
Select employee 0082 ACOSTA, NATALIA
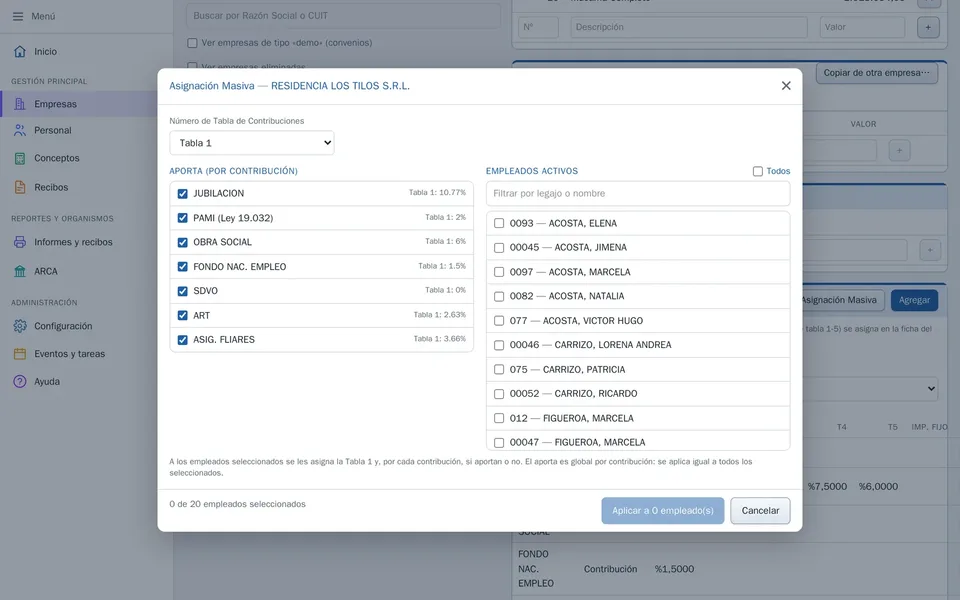[x=499, y=296]
